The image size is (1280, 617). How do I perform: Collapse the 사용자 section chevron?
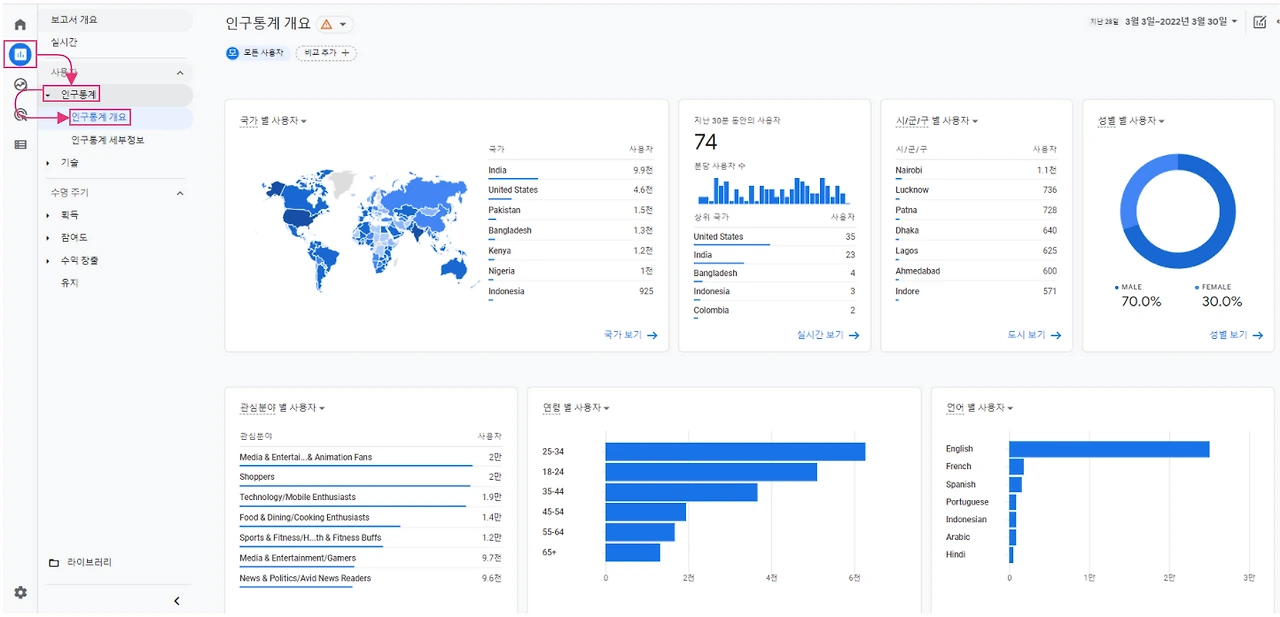[x=180, y=73]
